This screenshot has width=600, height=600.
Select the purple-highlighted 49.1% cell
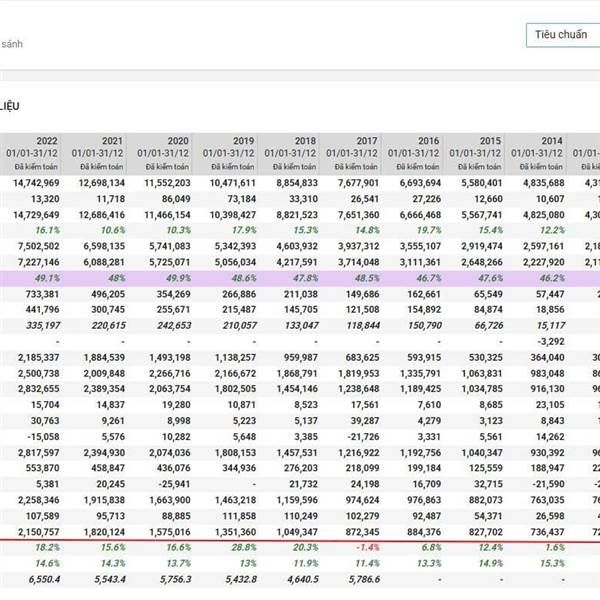pyautogui.click(x=46, y=277)
